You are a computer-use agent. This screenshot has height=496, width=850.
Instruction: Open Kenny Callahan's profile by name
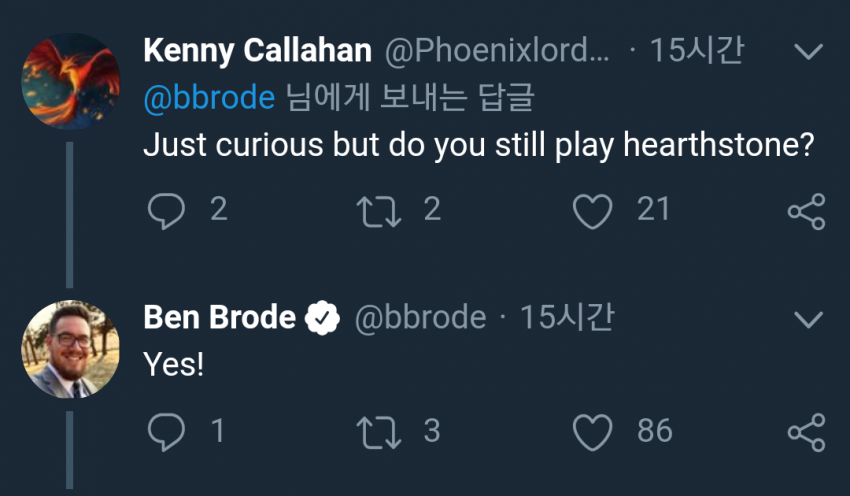point(258,50)
